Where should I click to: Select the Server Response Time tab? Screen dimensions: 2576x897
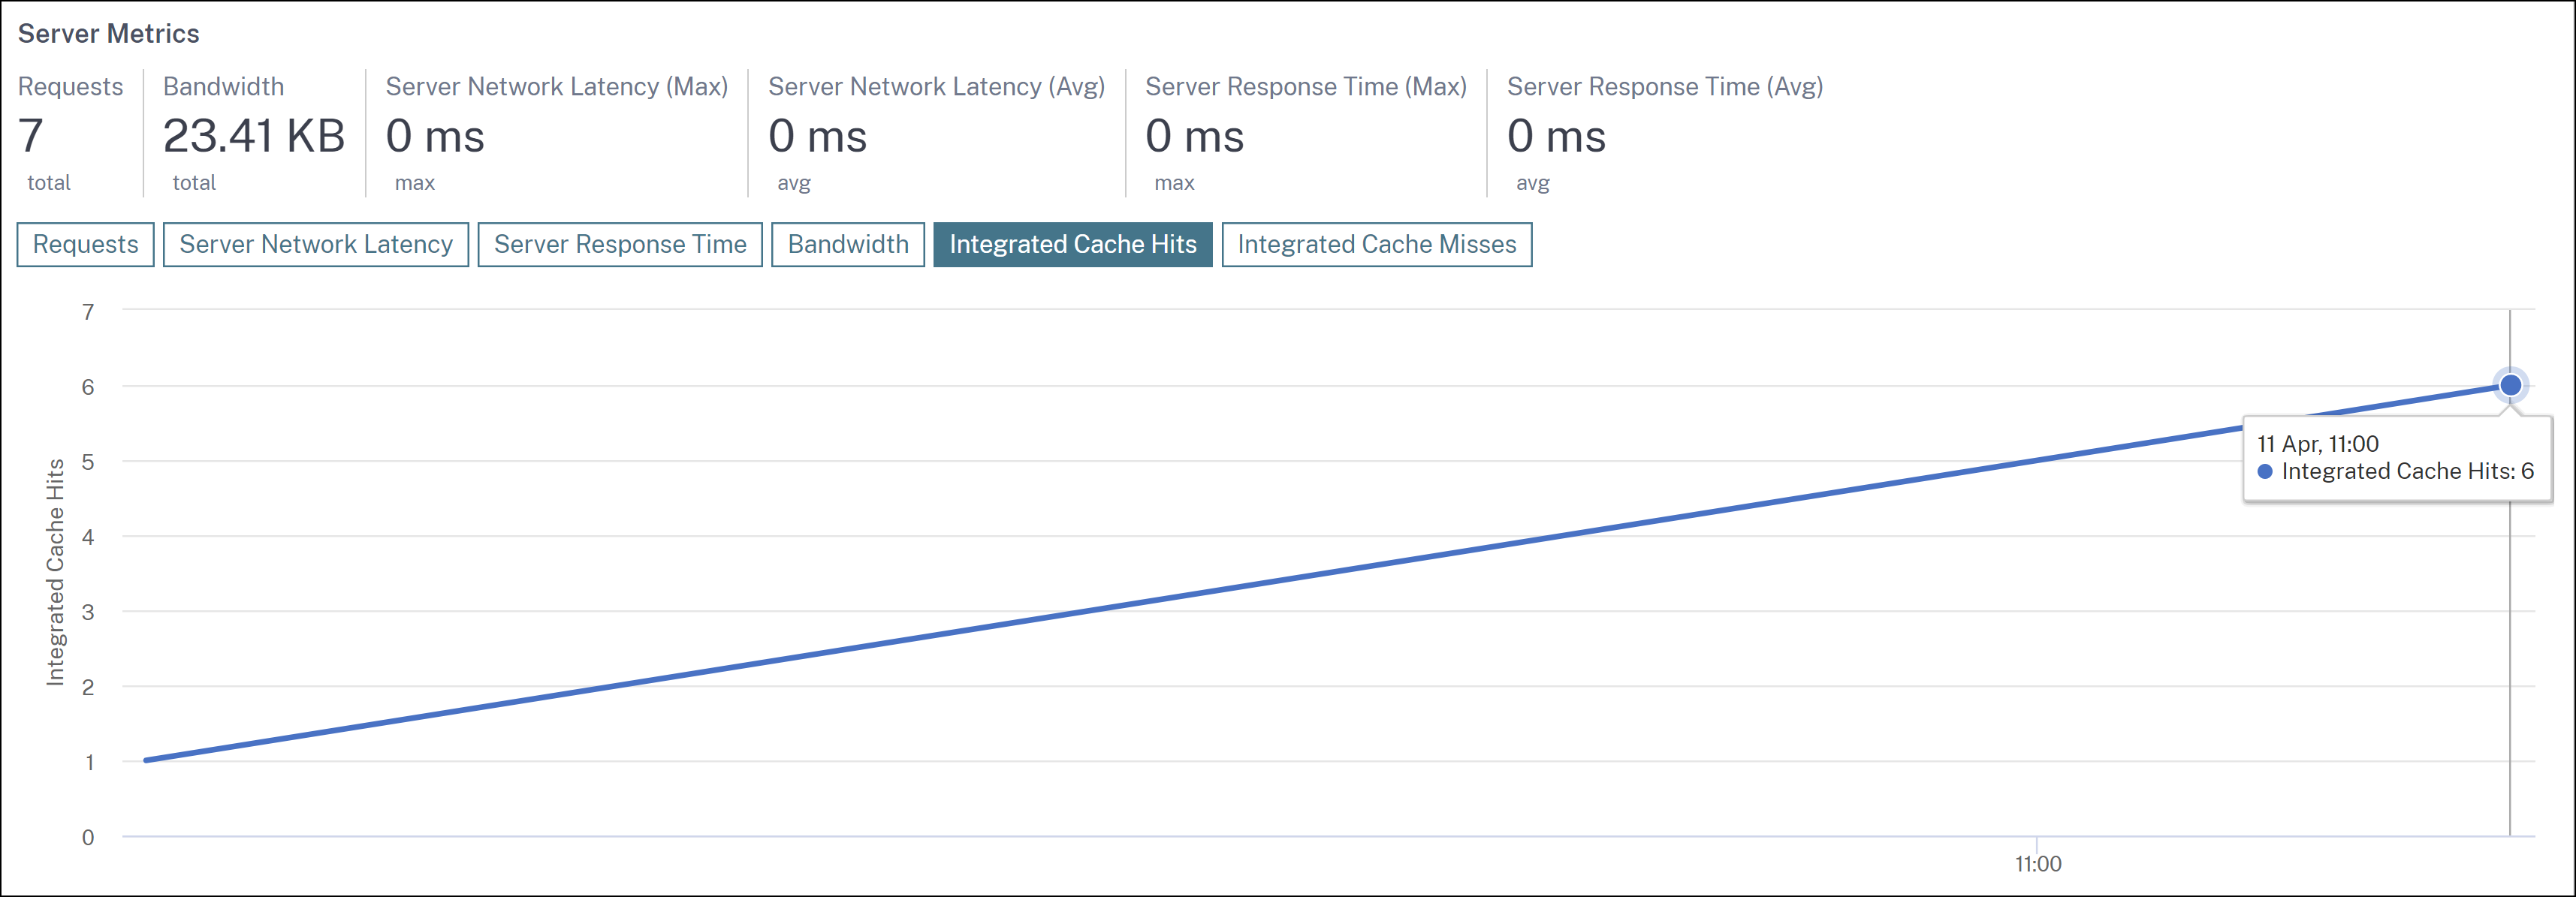click(620, 244)
